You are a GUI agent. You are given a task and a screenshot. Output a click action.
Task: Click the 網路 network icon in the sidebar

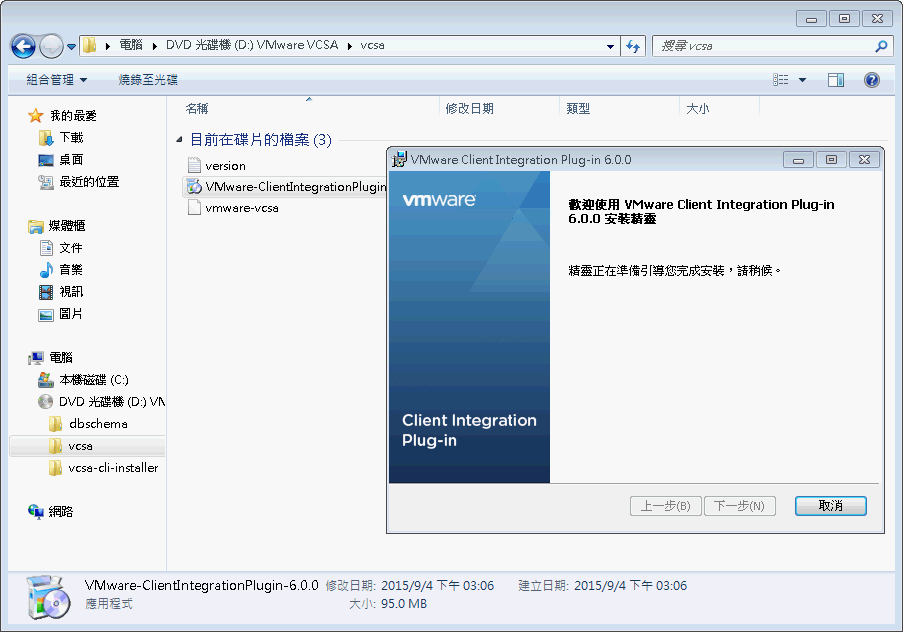click(x=36, y=512)
